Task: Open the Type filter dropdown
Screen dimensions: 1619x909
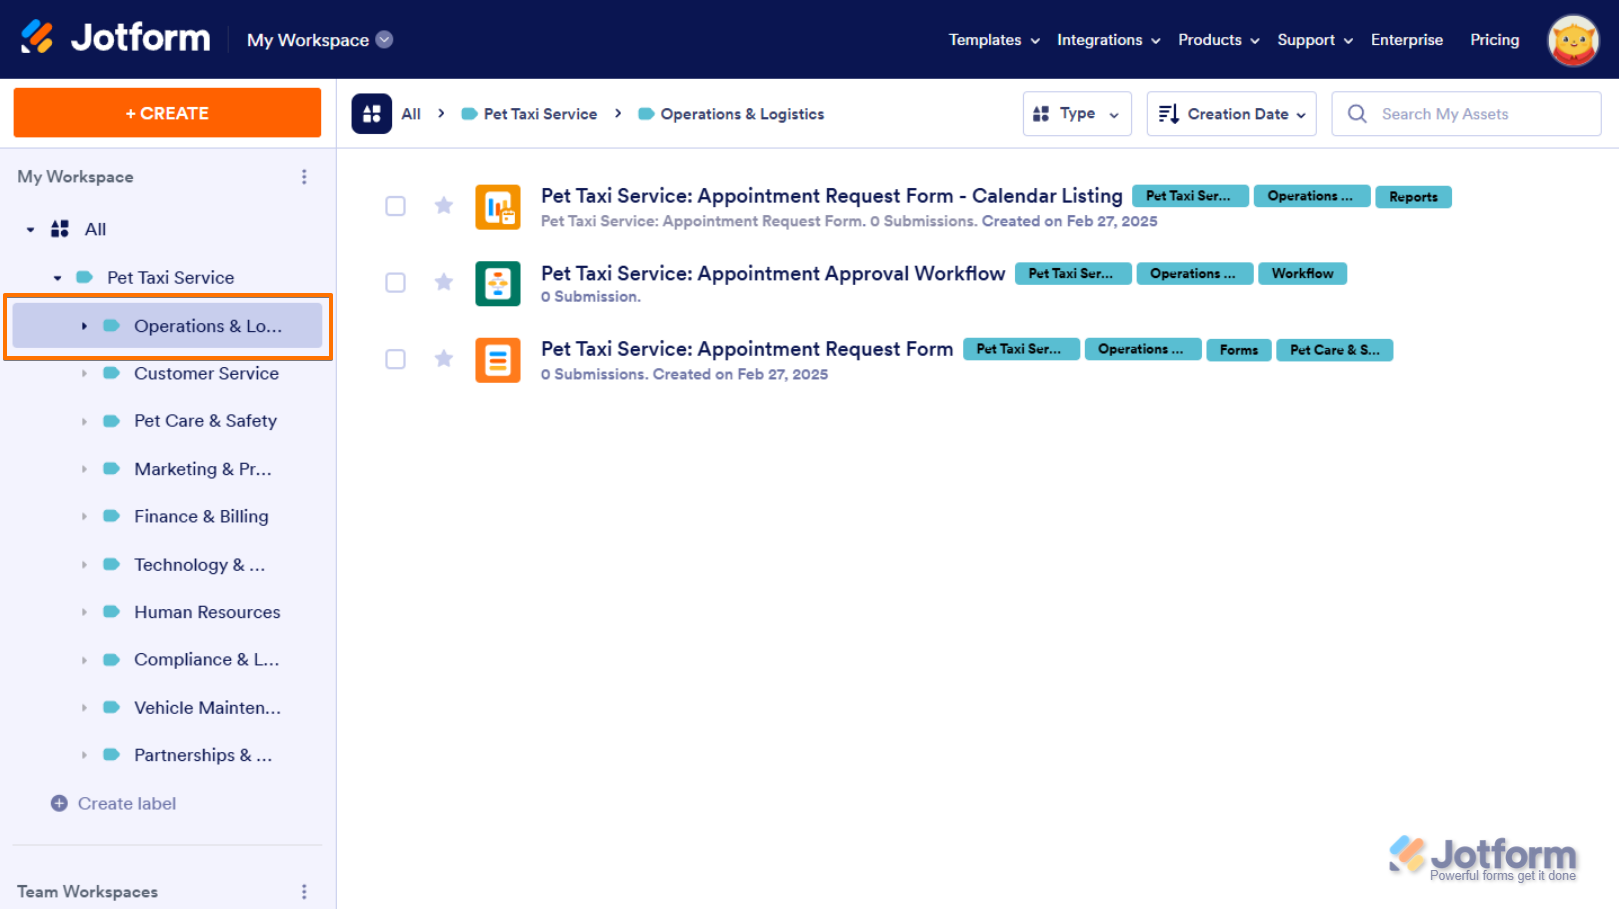Action: 1076,114
